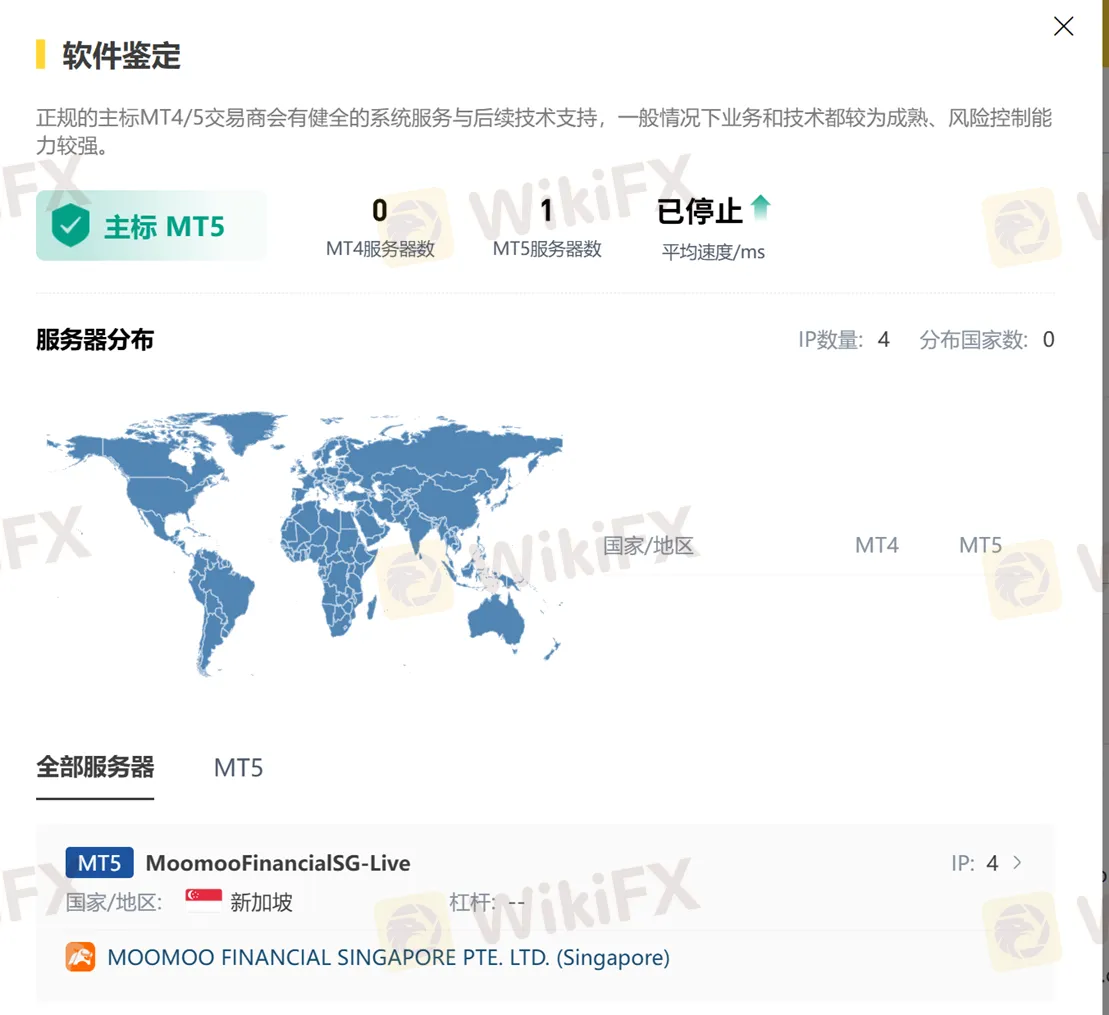Switch to the 全部服务器 tab
The image size is (1109, 1015).
click(95, 767)
